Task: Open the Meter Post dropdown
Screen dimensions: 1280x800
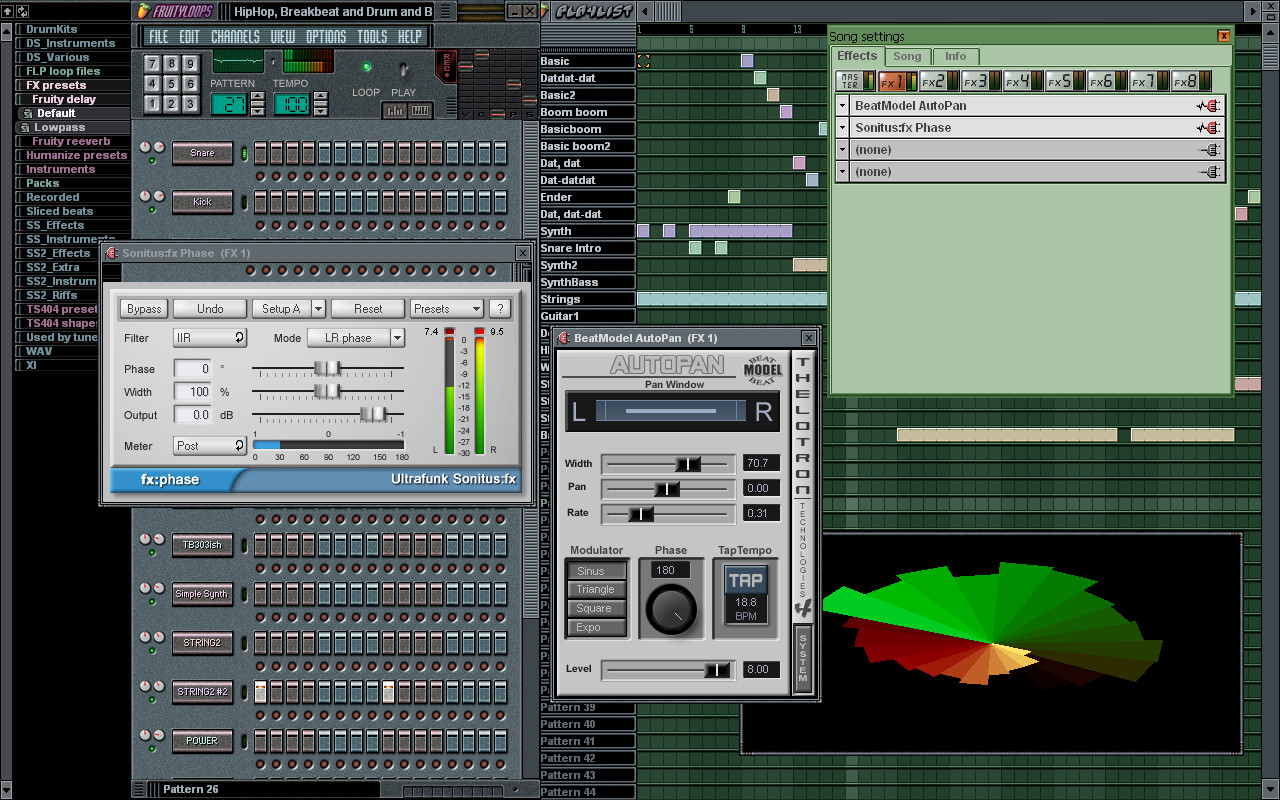Action: [210, 446]
